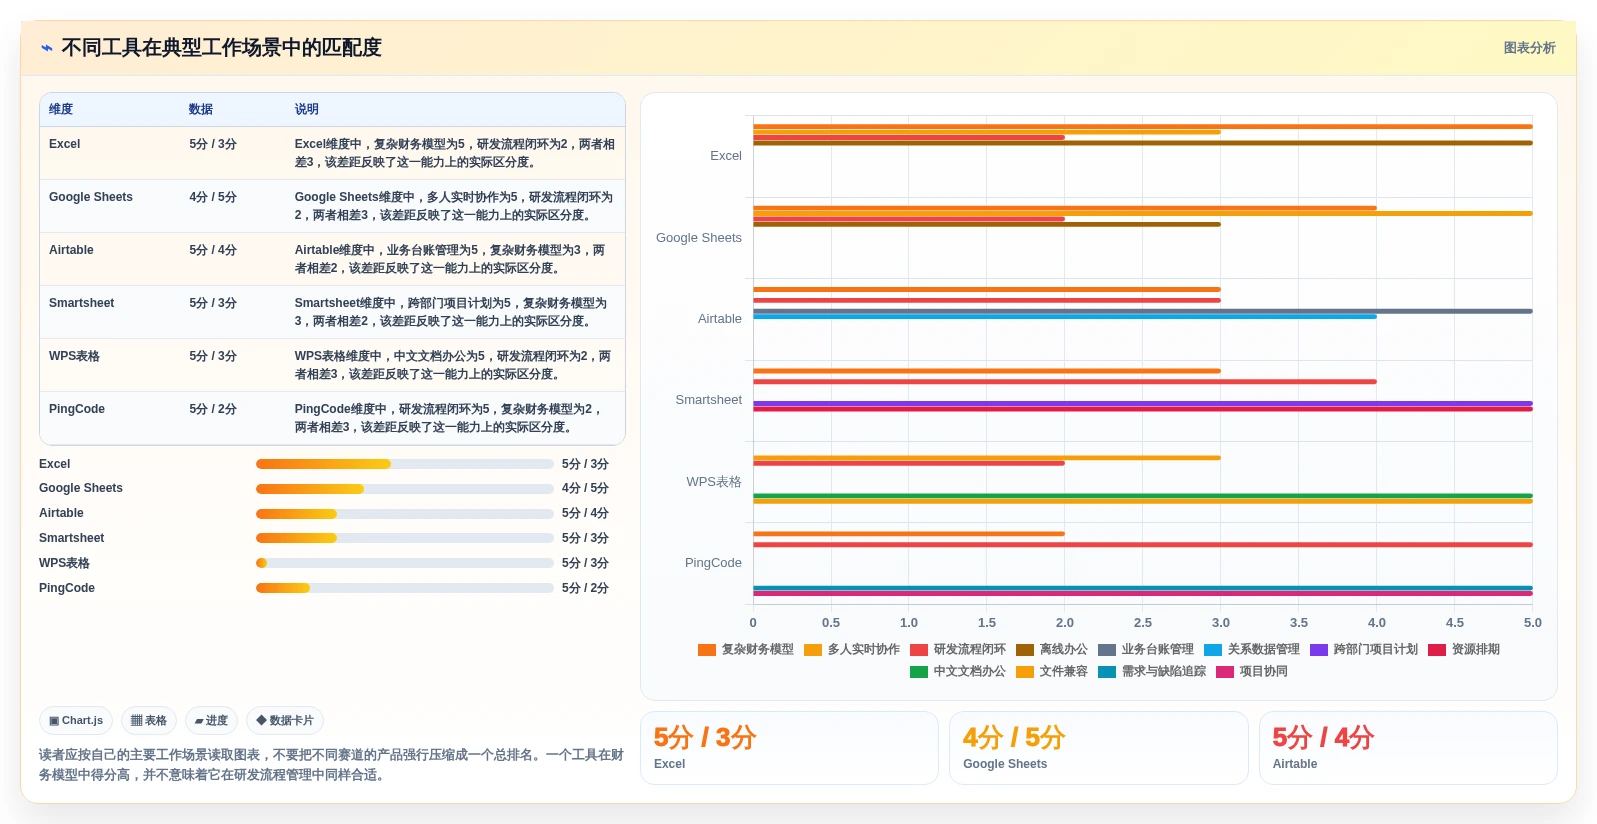
Task: Select the Excel table row name
Action: click(x=64, y=144)
